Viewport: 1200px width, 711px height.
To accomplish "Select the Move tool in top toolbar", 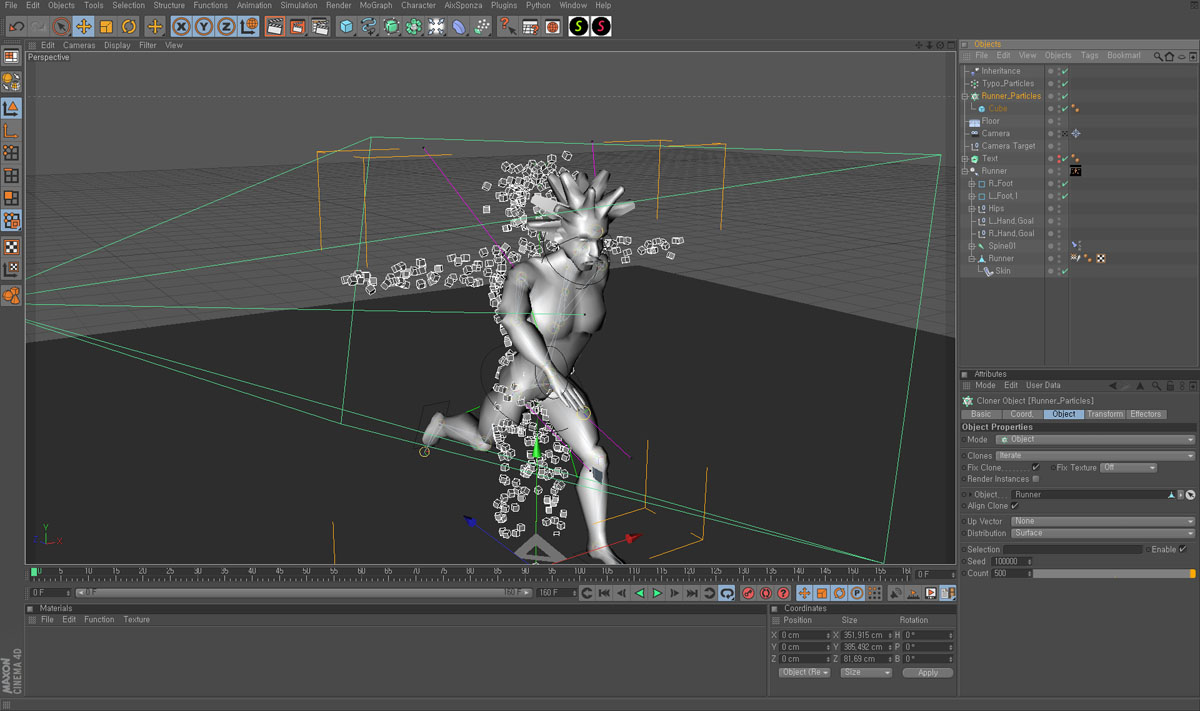I will coord(84,27).
